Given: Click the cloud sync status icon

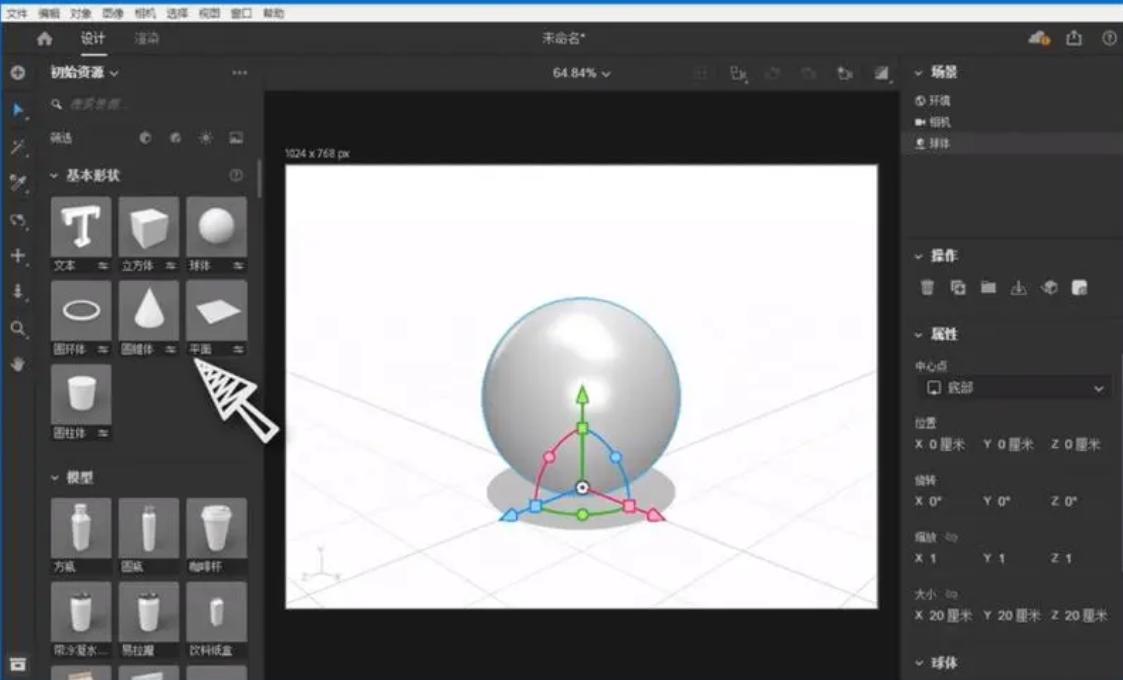Looking at the screenshot, I should click(x=1038, y=39).
